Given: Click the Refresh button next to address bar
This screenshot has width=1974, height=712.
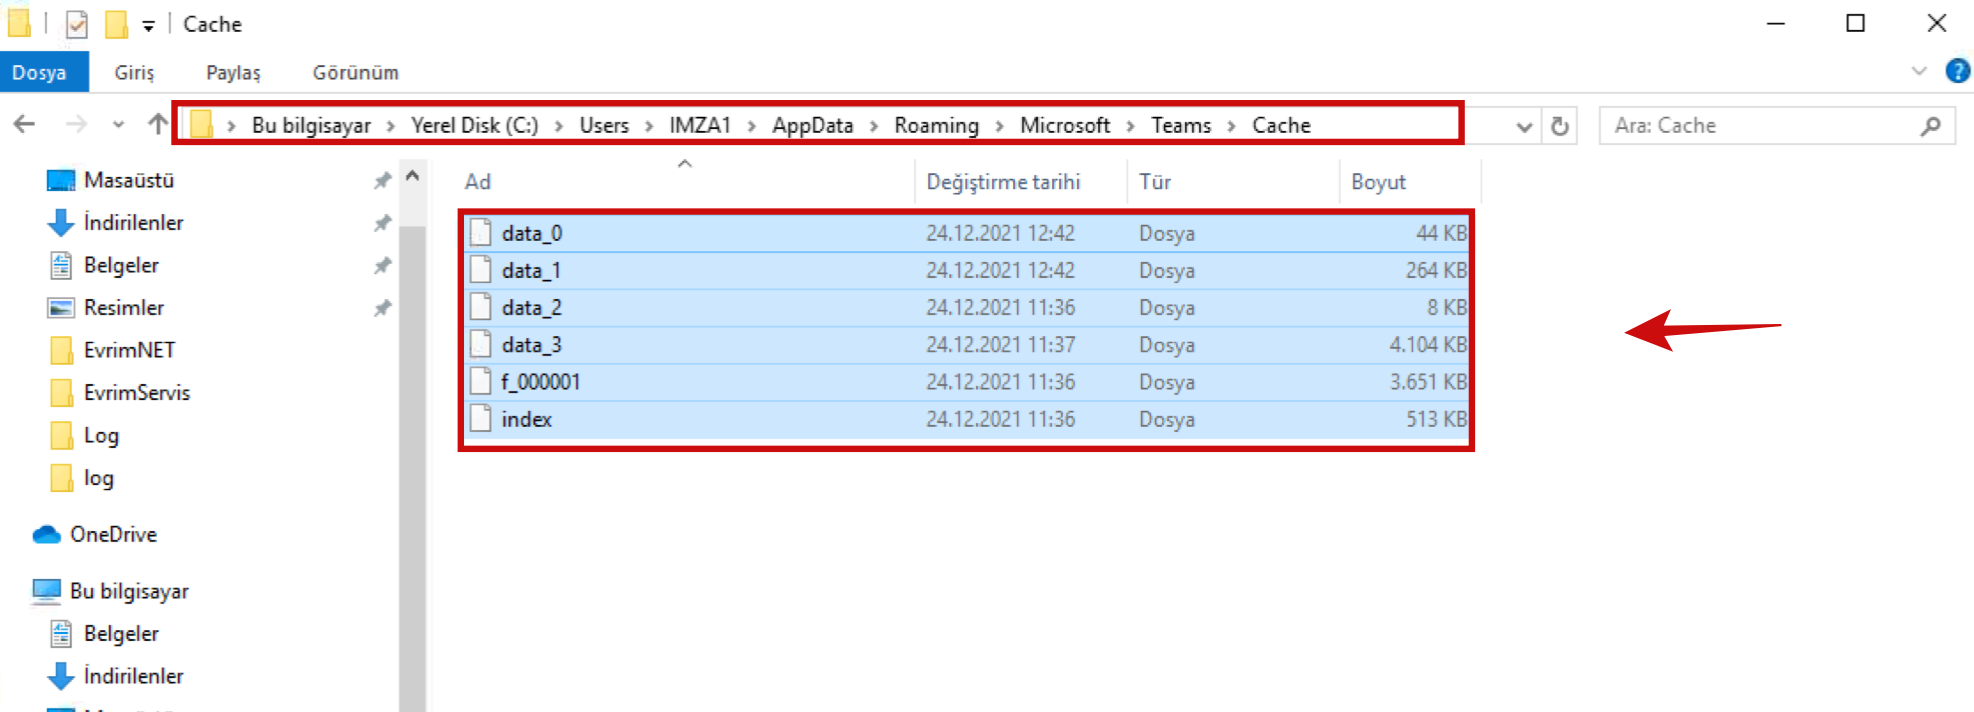Looking at the screenshot, I should click(1559, 126).
